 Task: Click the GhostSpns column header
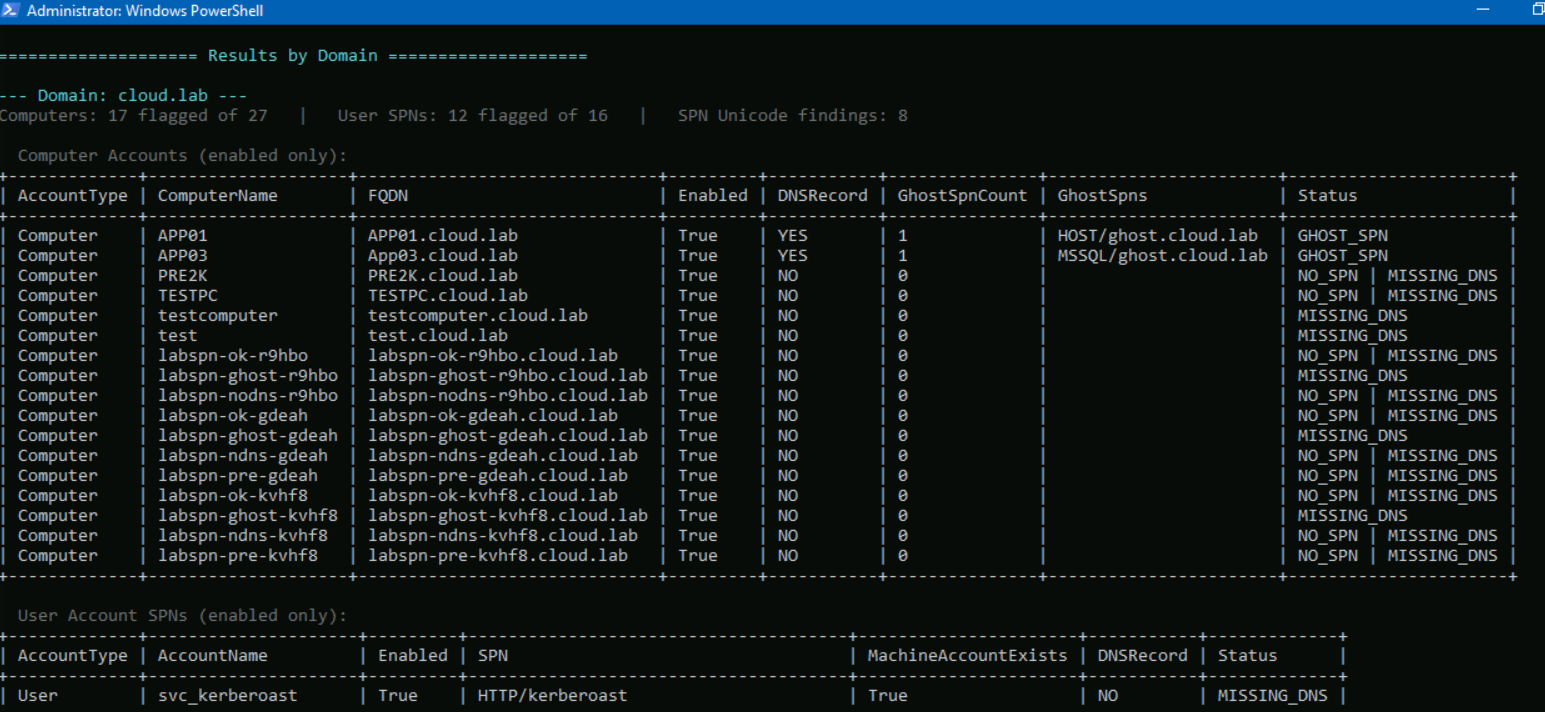click(x=1102, y=196)
